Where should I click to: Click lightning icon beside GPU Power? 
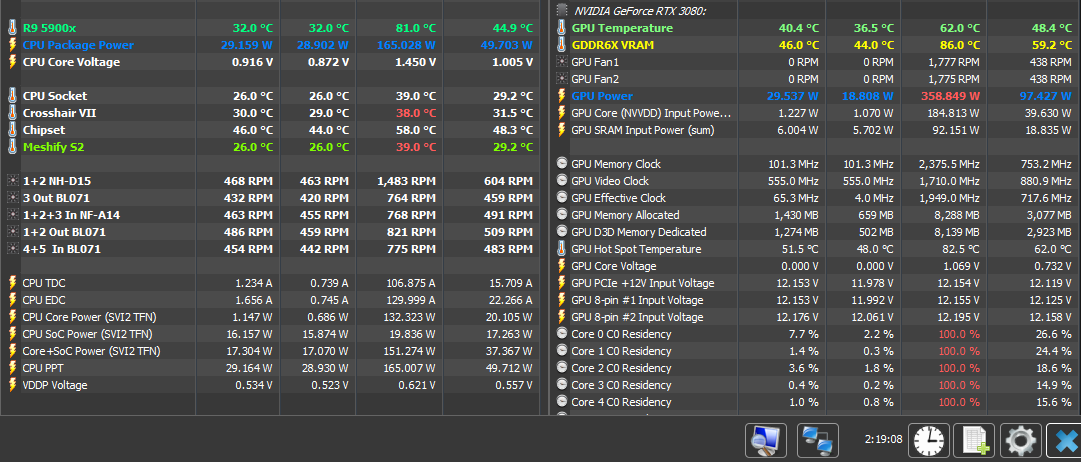click(563, 96)
